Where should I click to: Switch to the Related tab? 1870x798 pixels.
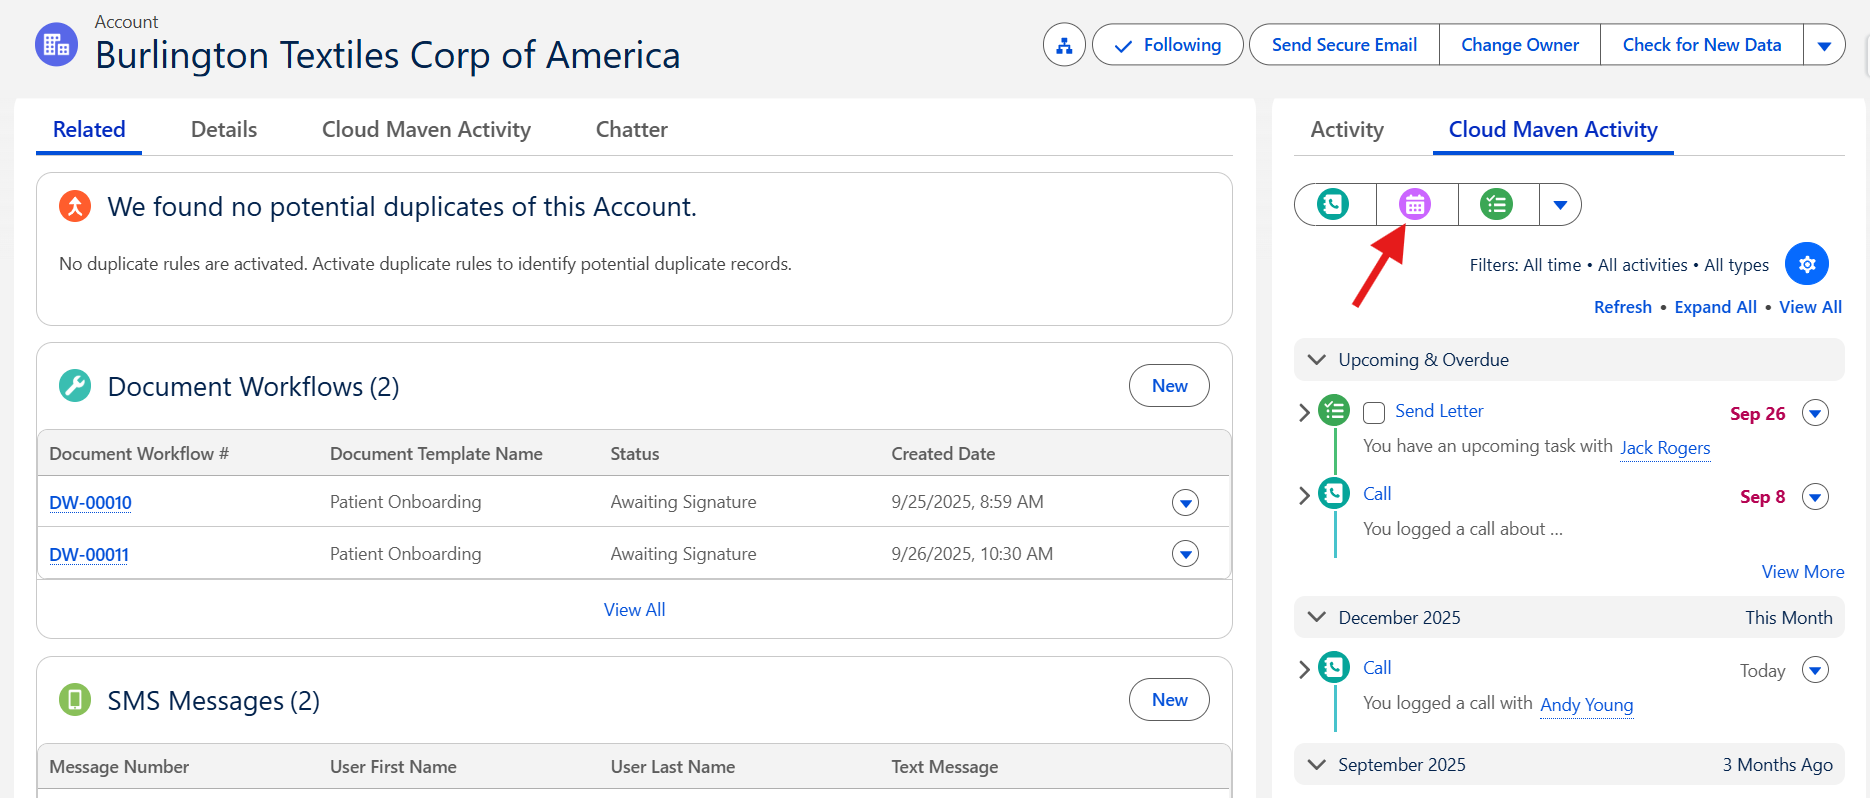(89, 130)
